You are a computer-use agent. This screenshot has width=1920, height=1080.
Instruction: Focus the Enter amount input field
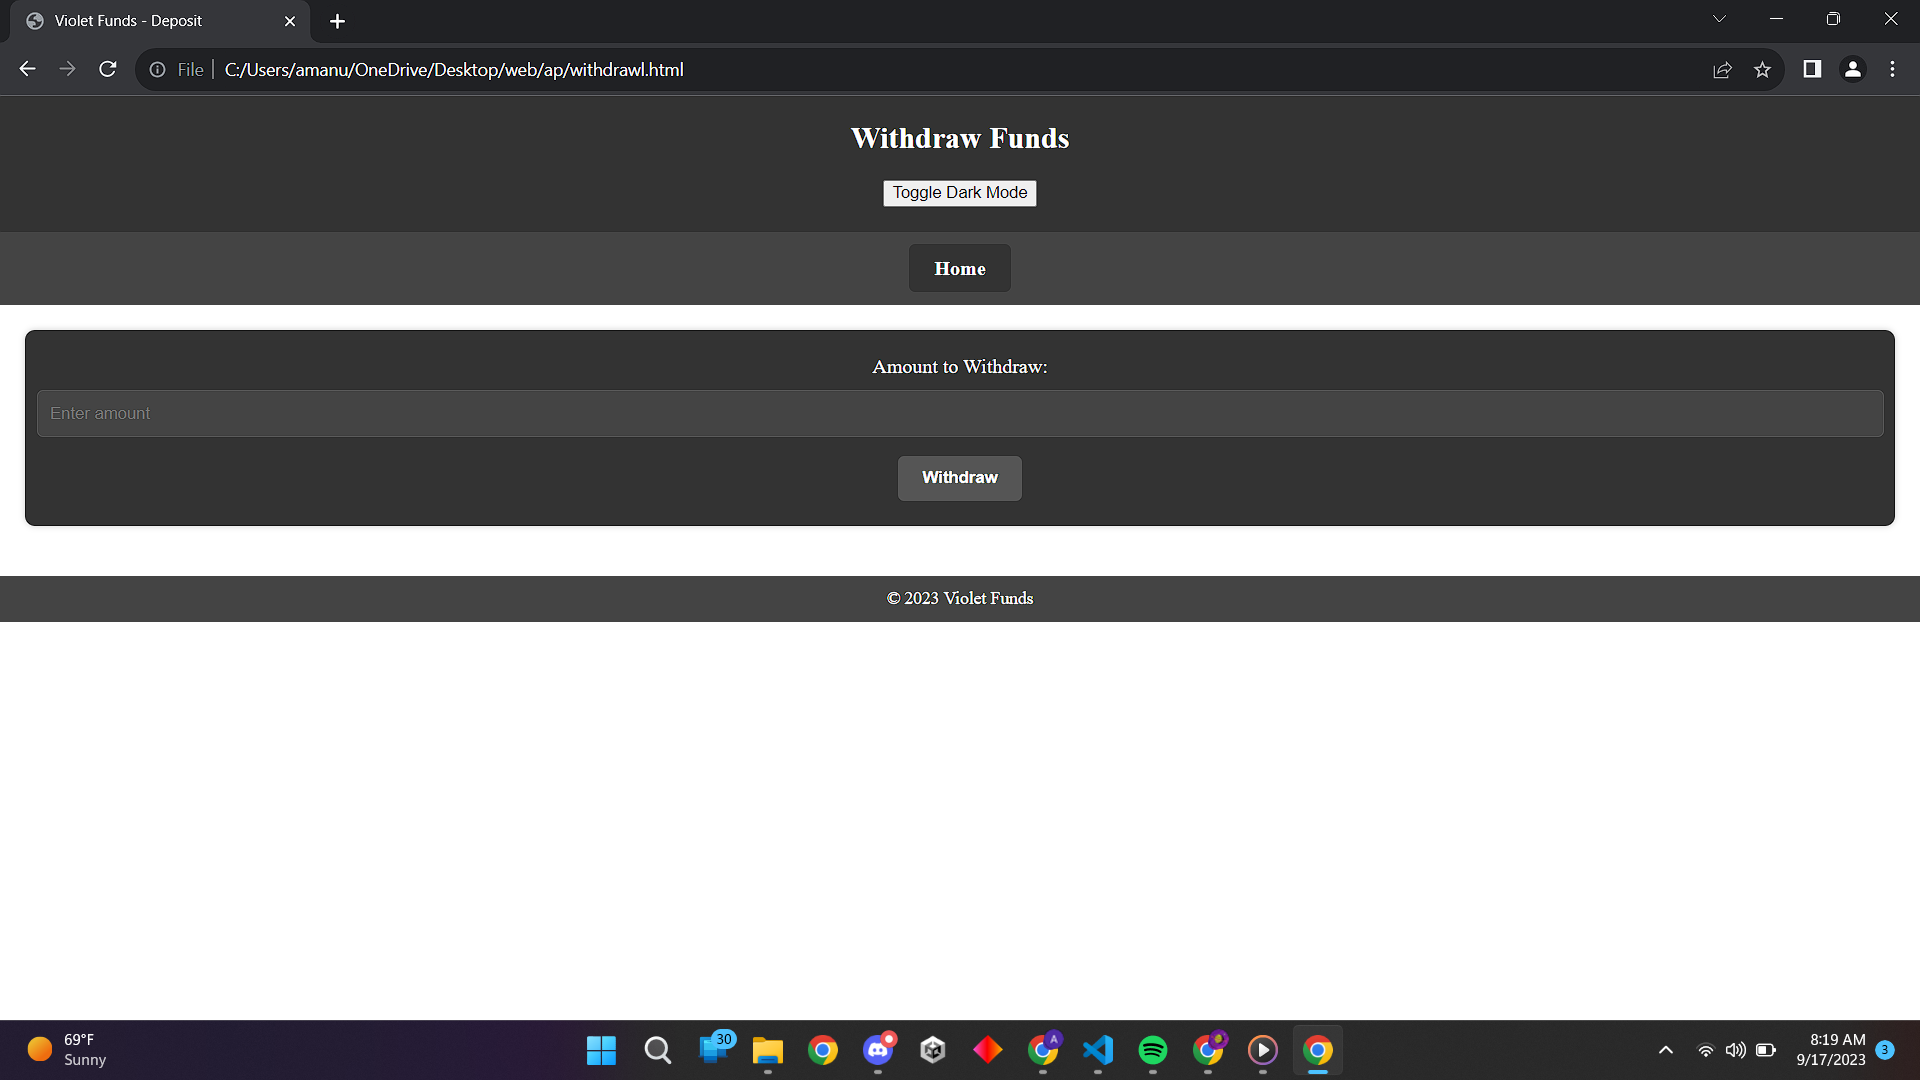959,413
